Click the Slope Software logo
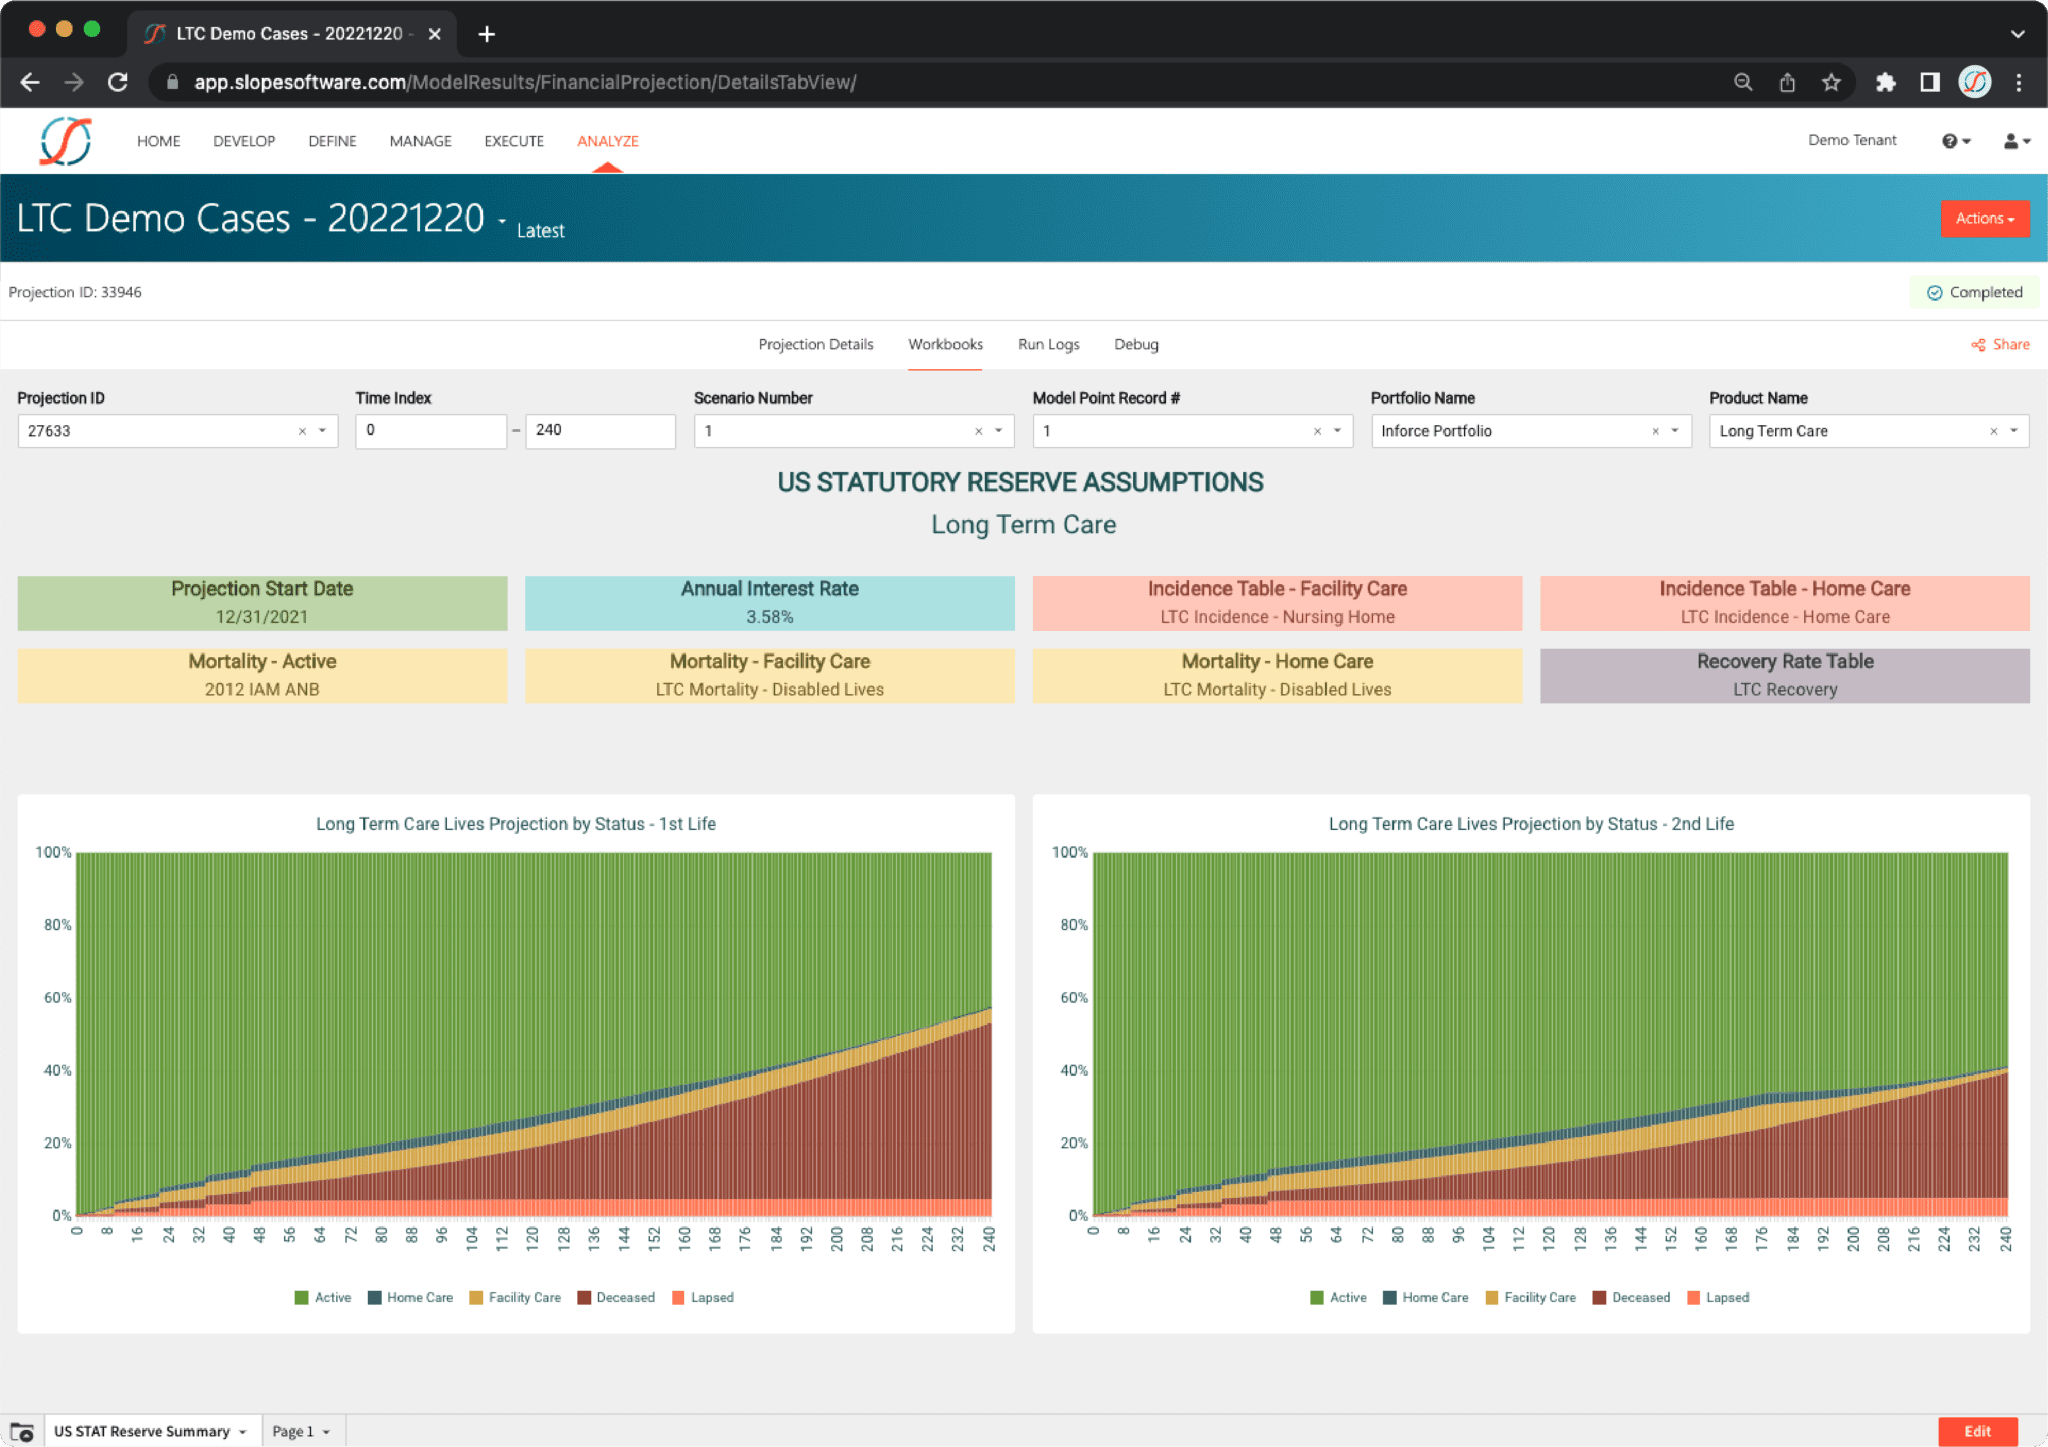Image resolution: width=2048 pixels, height=1447 pixels. 63,139
